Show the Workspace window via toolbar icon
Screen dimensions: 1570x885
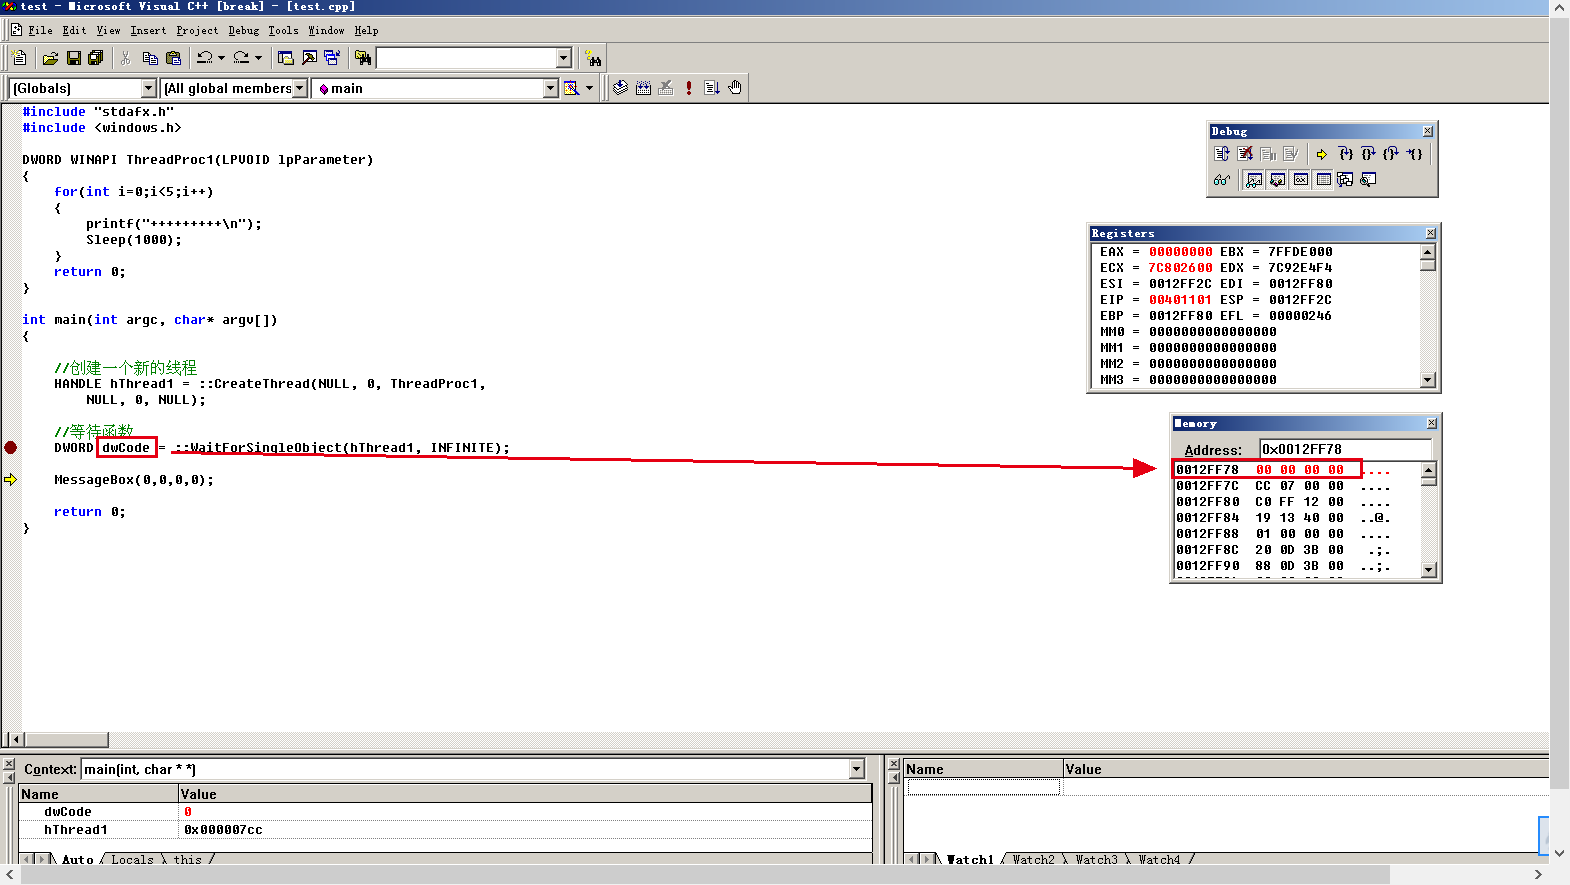click(286, 58)
